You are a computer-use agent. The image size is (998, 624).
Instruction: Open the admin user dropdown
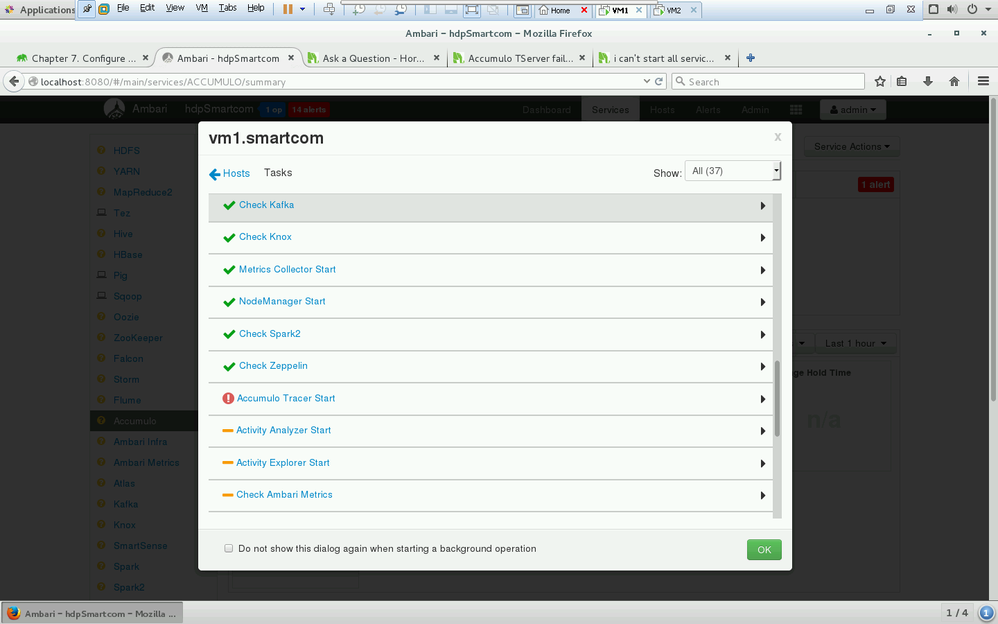click(x=853, y=110)
